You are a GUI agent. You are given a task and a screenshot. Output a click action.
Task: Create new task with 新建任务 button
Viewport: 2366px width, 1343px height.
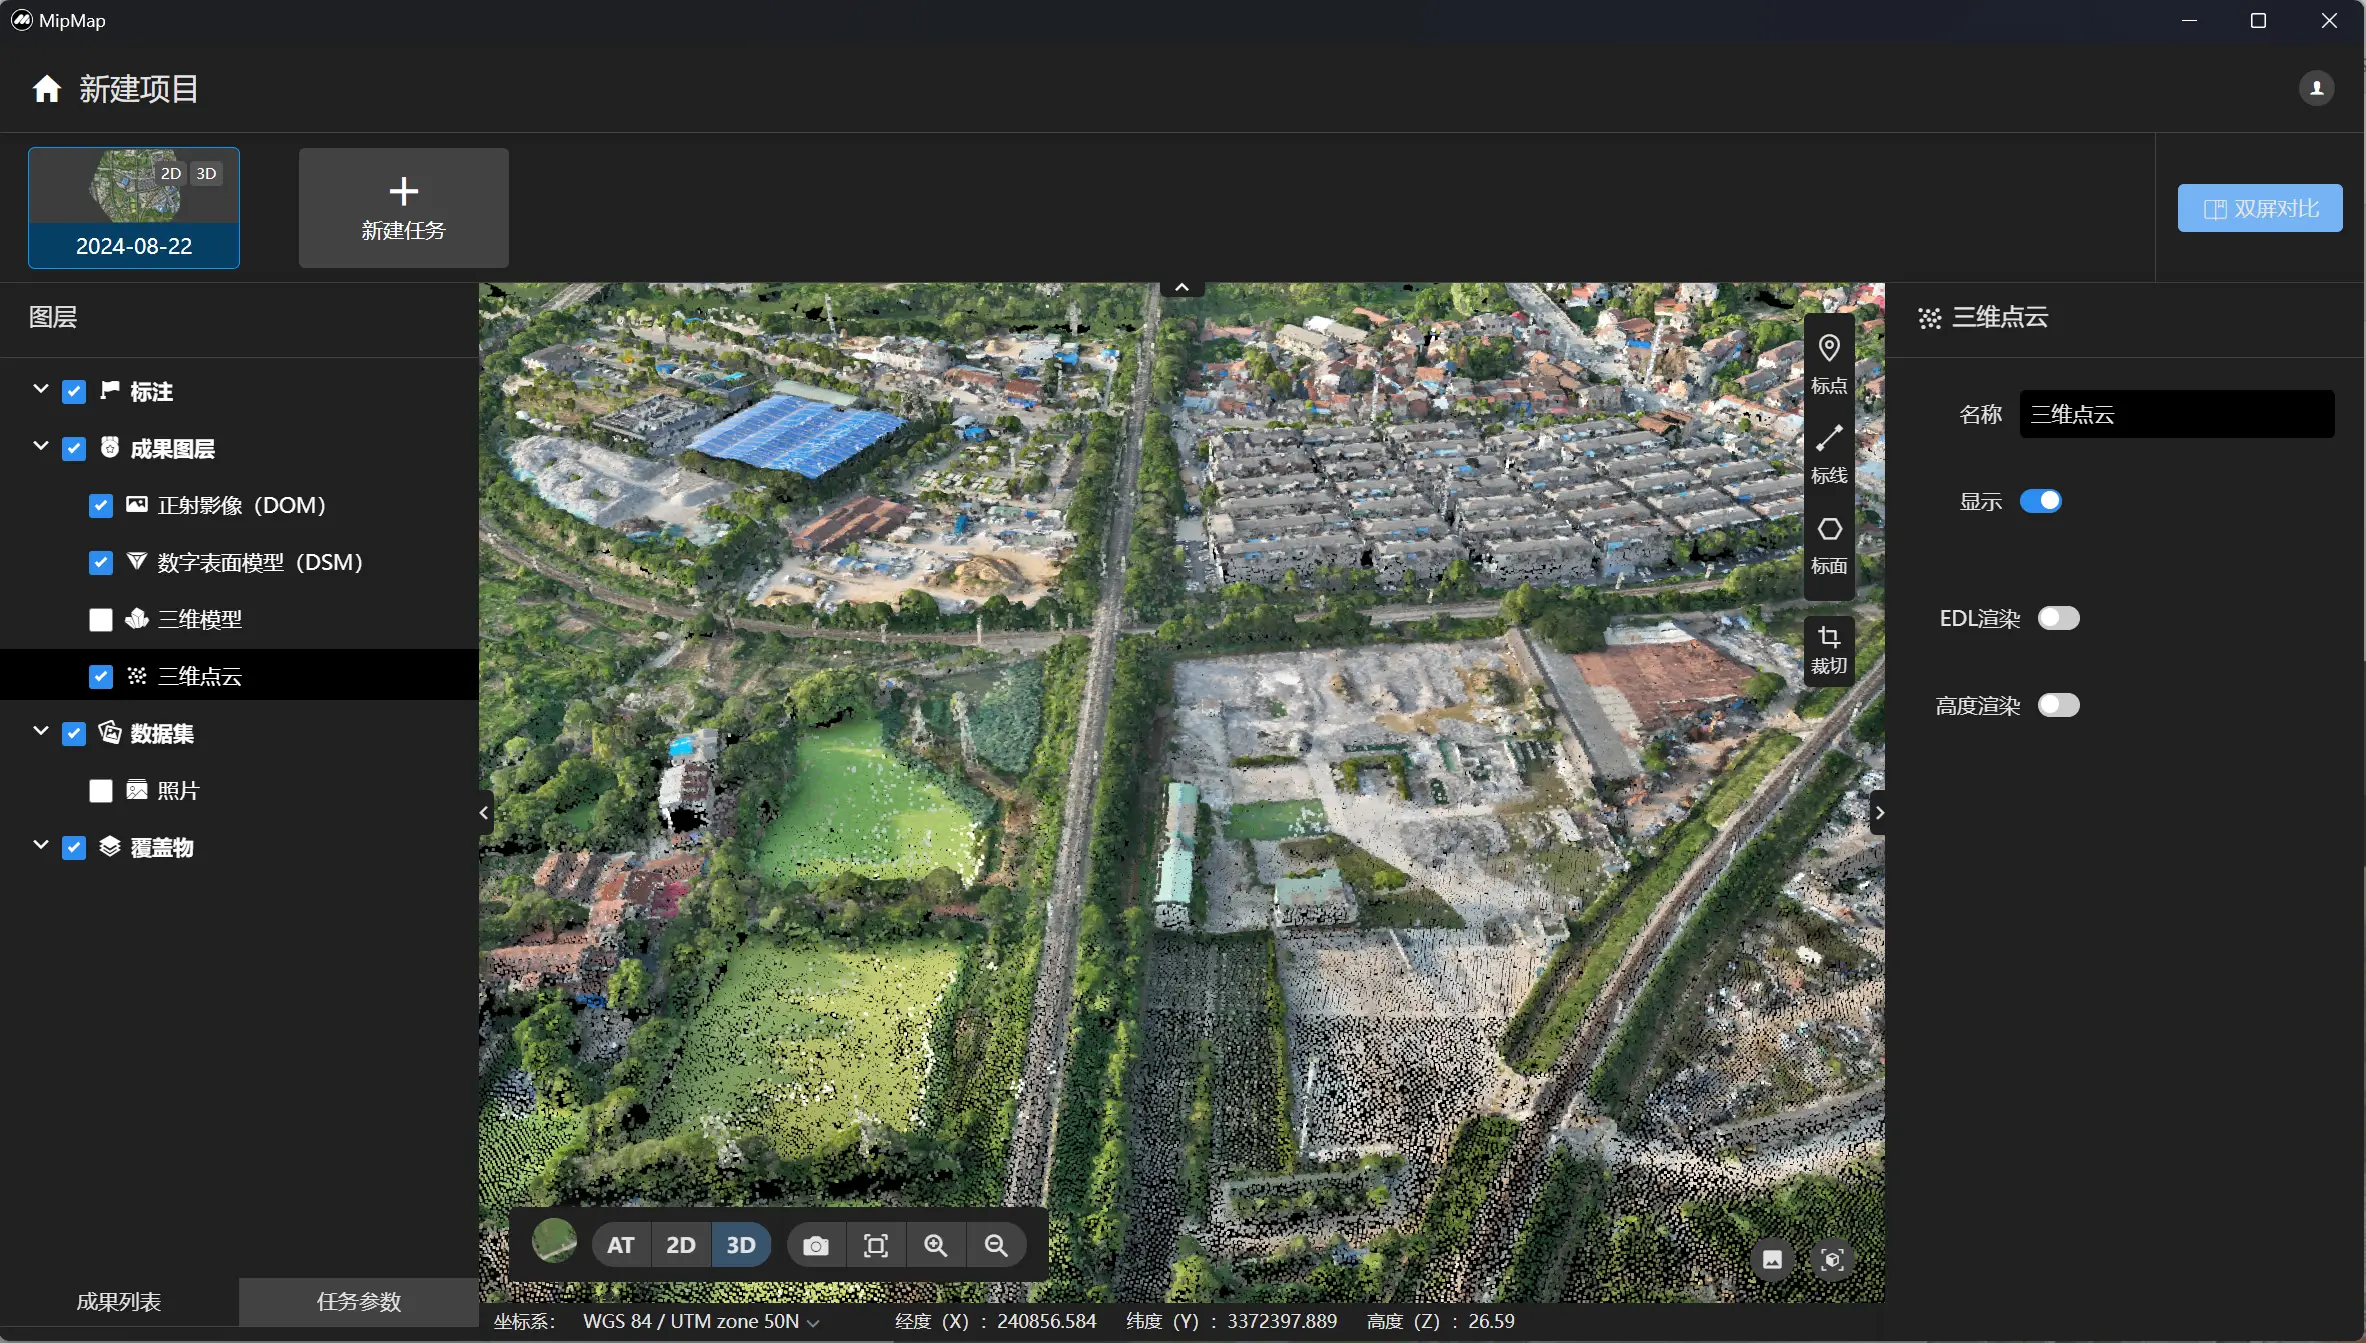403,208
